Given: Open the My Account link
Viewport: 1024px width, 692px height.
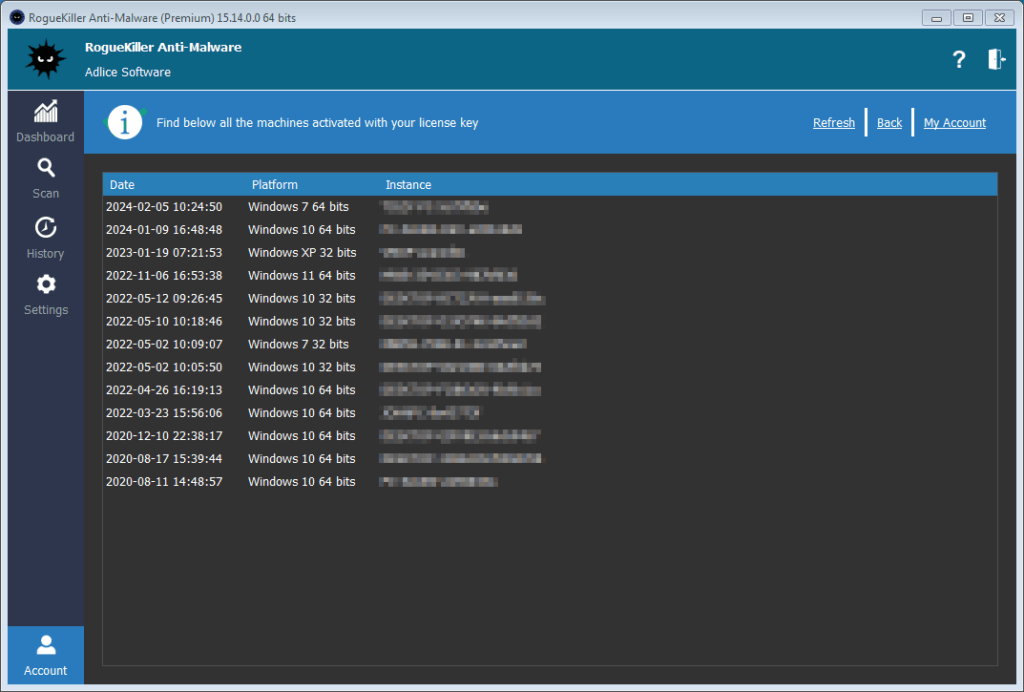Looking at the screenshot, I should tap(954, 123).
